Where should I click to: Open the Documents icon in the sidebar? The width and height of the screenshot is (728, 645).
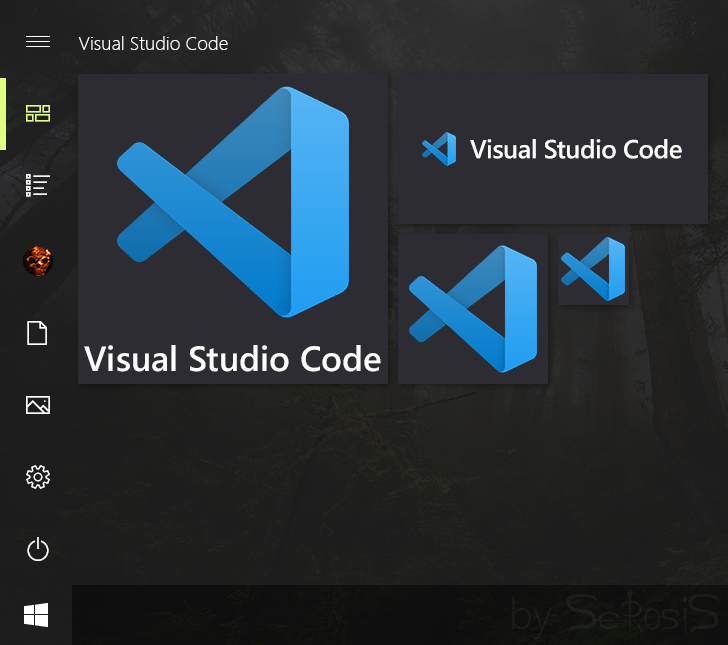tap(37, 333)
